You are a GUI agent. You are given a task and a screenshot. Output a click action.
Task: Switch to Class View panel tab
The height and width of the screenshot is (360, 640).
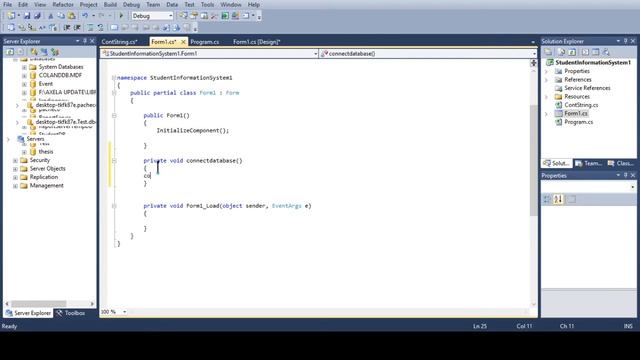620,163
